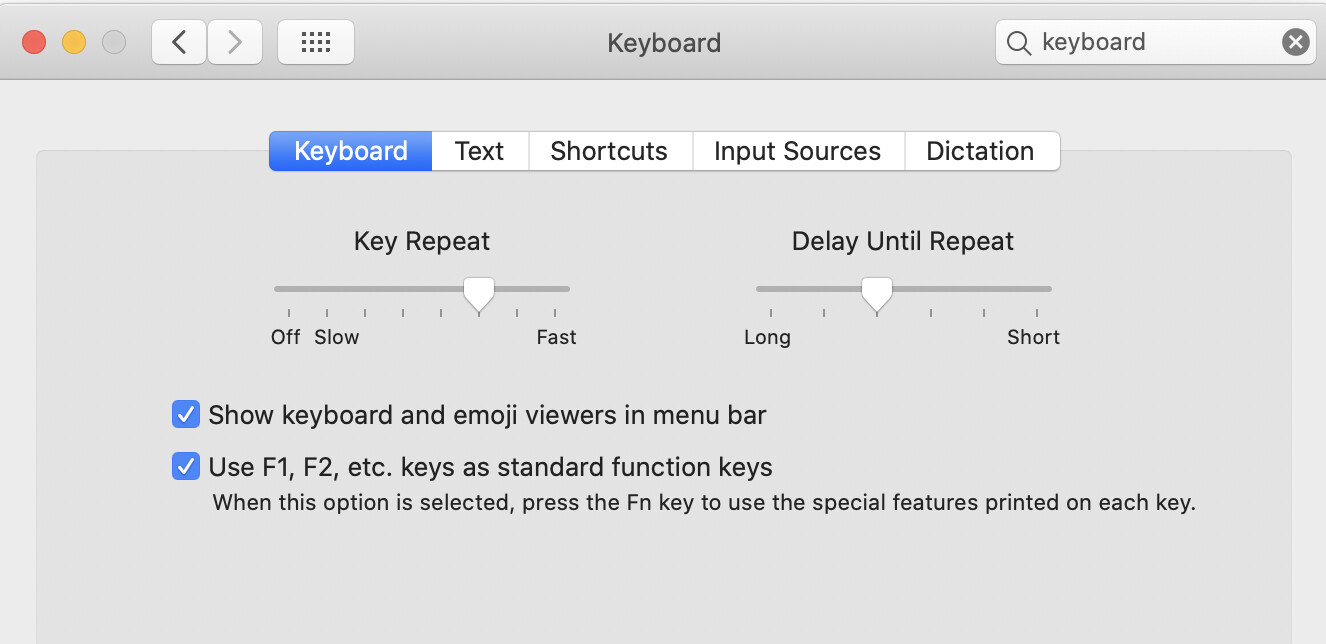
Task: Switch to the Input Sources tab
Action: 798,151
